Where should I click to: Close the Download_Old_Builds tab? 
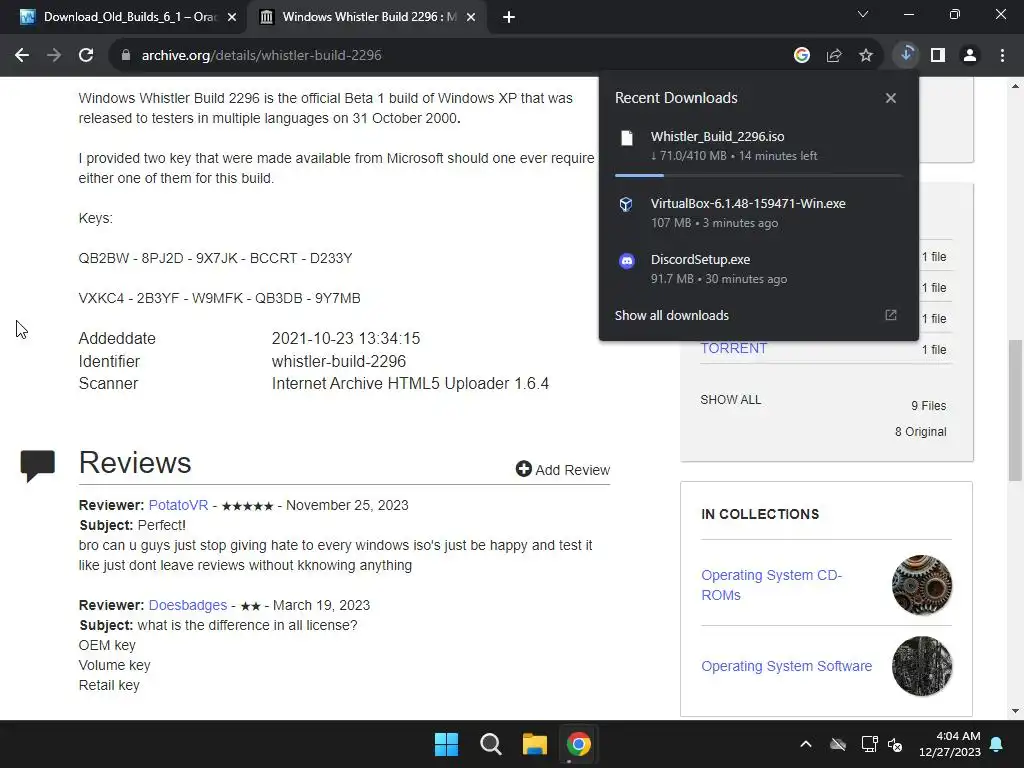pyautogui.click(x=232, y=18)
